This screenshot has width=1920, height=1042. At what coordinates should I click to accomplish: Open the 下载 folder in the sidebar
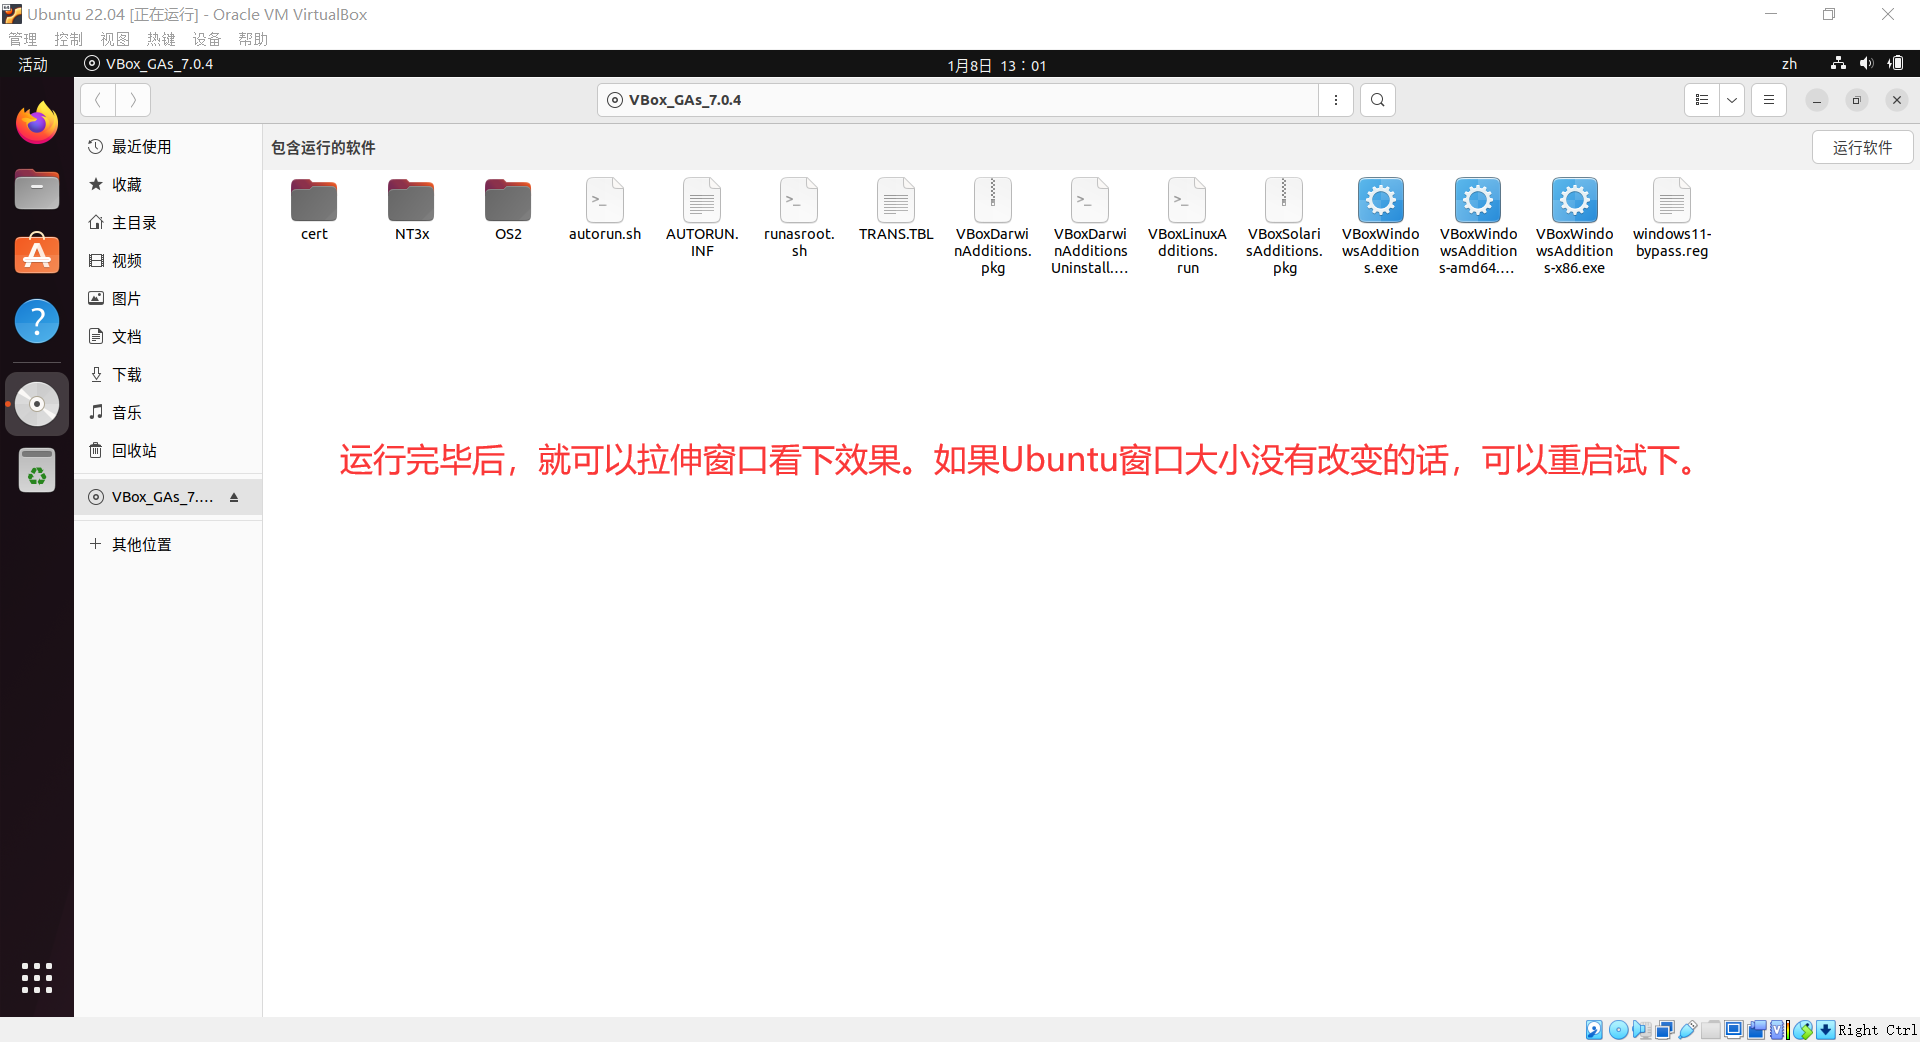(126, 374)
